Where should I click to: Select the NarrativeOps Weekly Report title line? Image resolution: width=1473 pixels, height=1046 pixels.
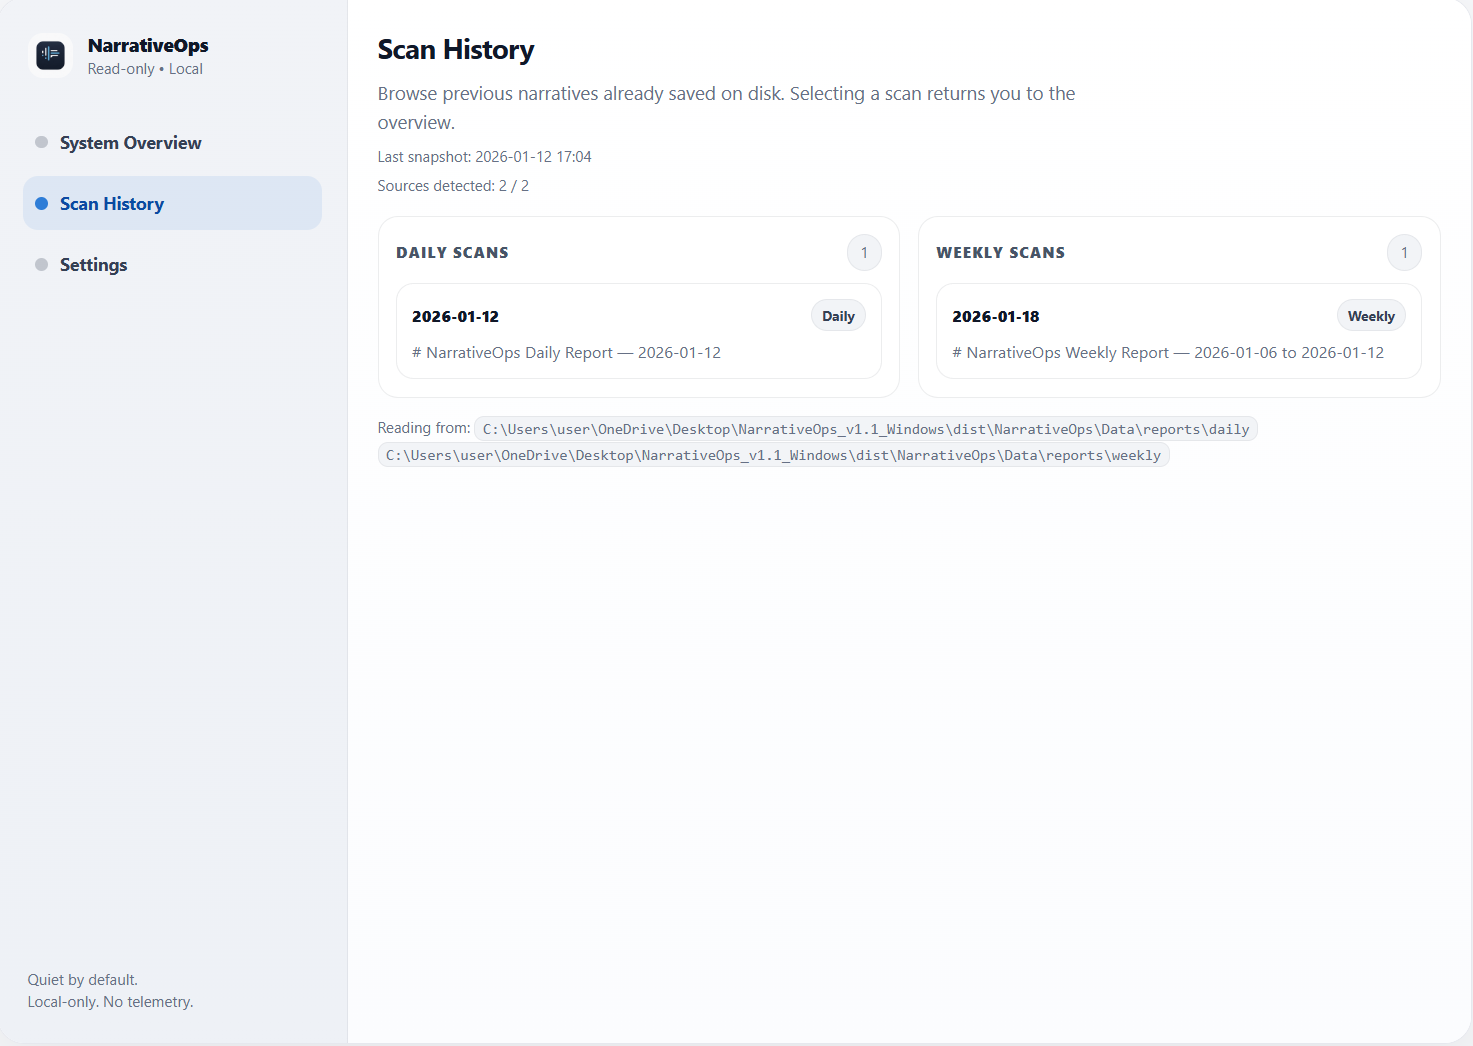pos(1168,353)
